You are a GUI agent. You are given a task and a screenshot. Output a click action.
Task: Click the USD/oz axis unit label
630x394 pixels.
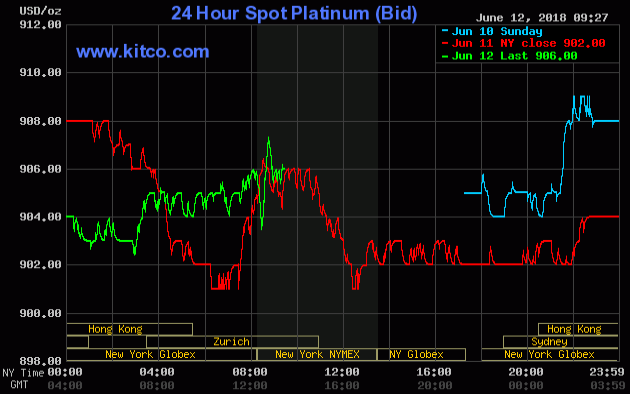(x=40, y=11)
